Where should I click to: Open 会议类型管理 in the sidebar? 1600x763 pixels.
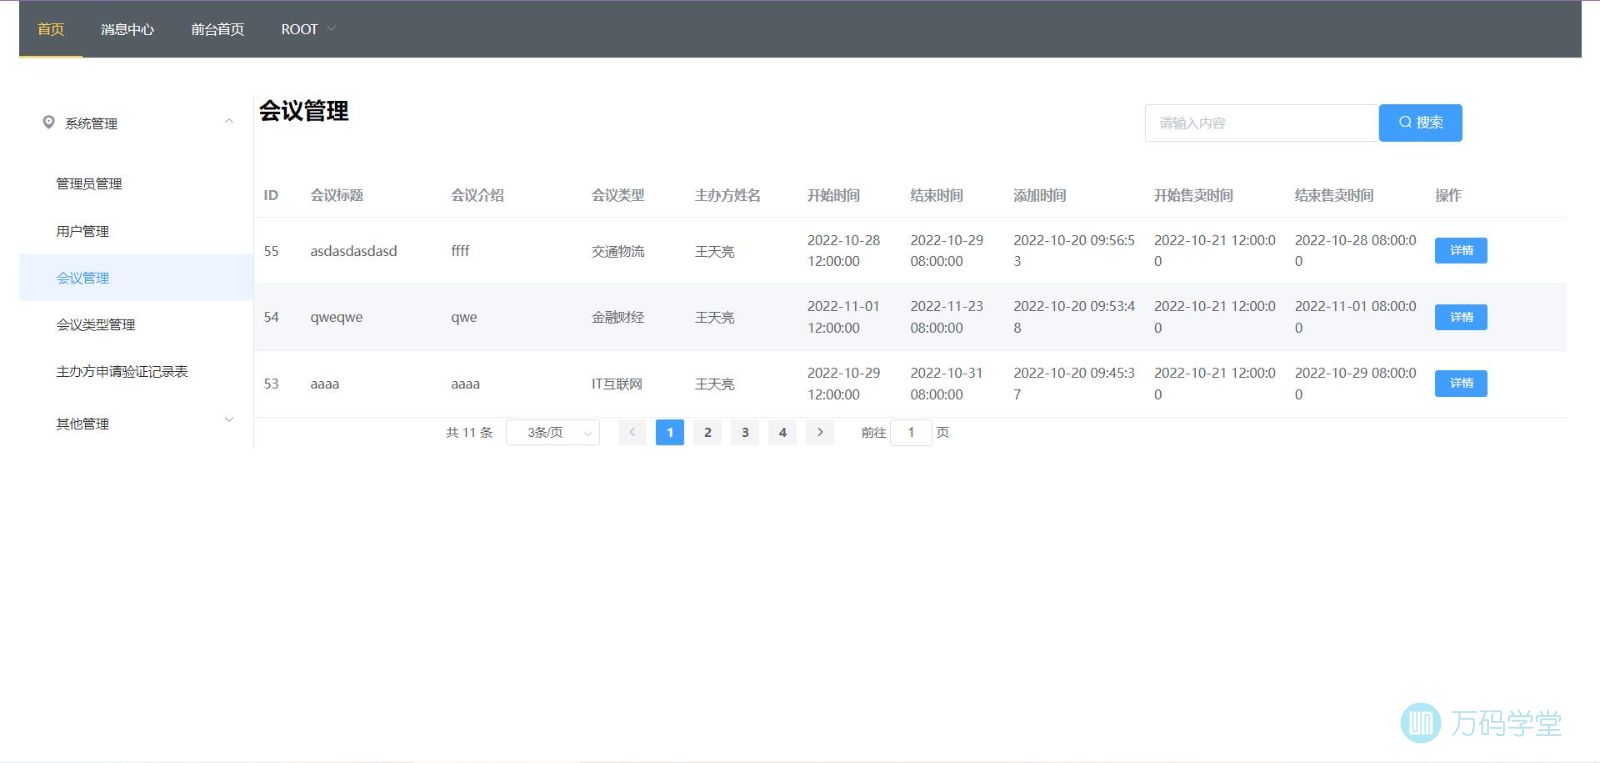point(136,324)
